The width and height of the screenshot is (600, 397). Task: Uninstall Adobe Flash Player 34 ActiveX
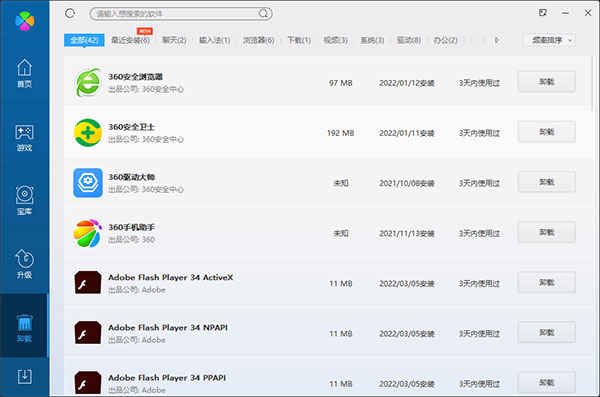[546, 282]
